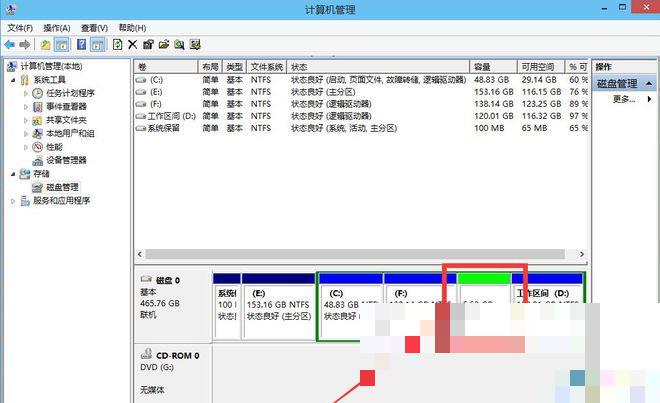The image size is (660, 403).
Task: Click the drive icon of volume (E:) row
Action: click(141, 92)
